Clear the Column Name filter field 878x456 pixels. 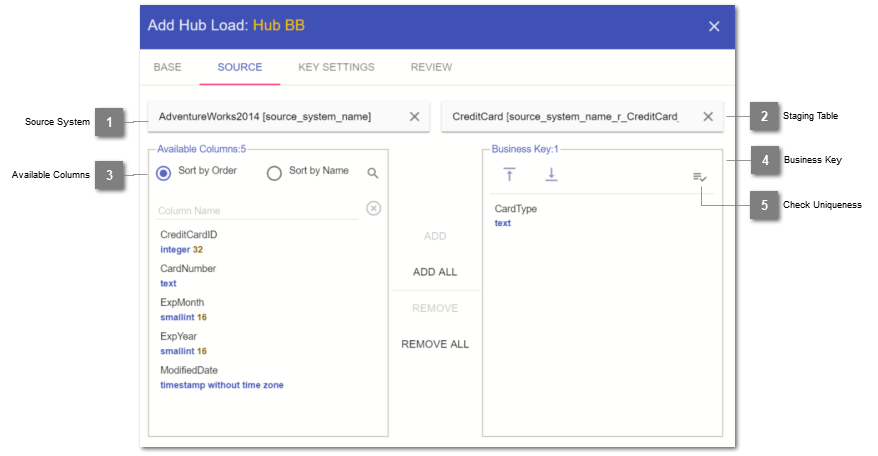point(373,208)
